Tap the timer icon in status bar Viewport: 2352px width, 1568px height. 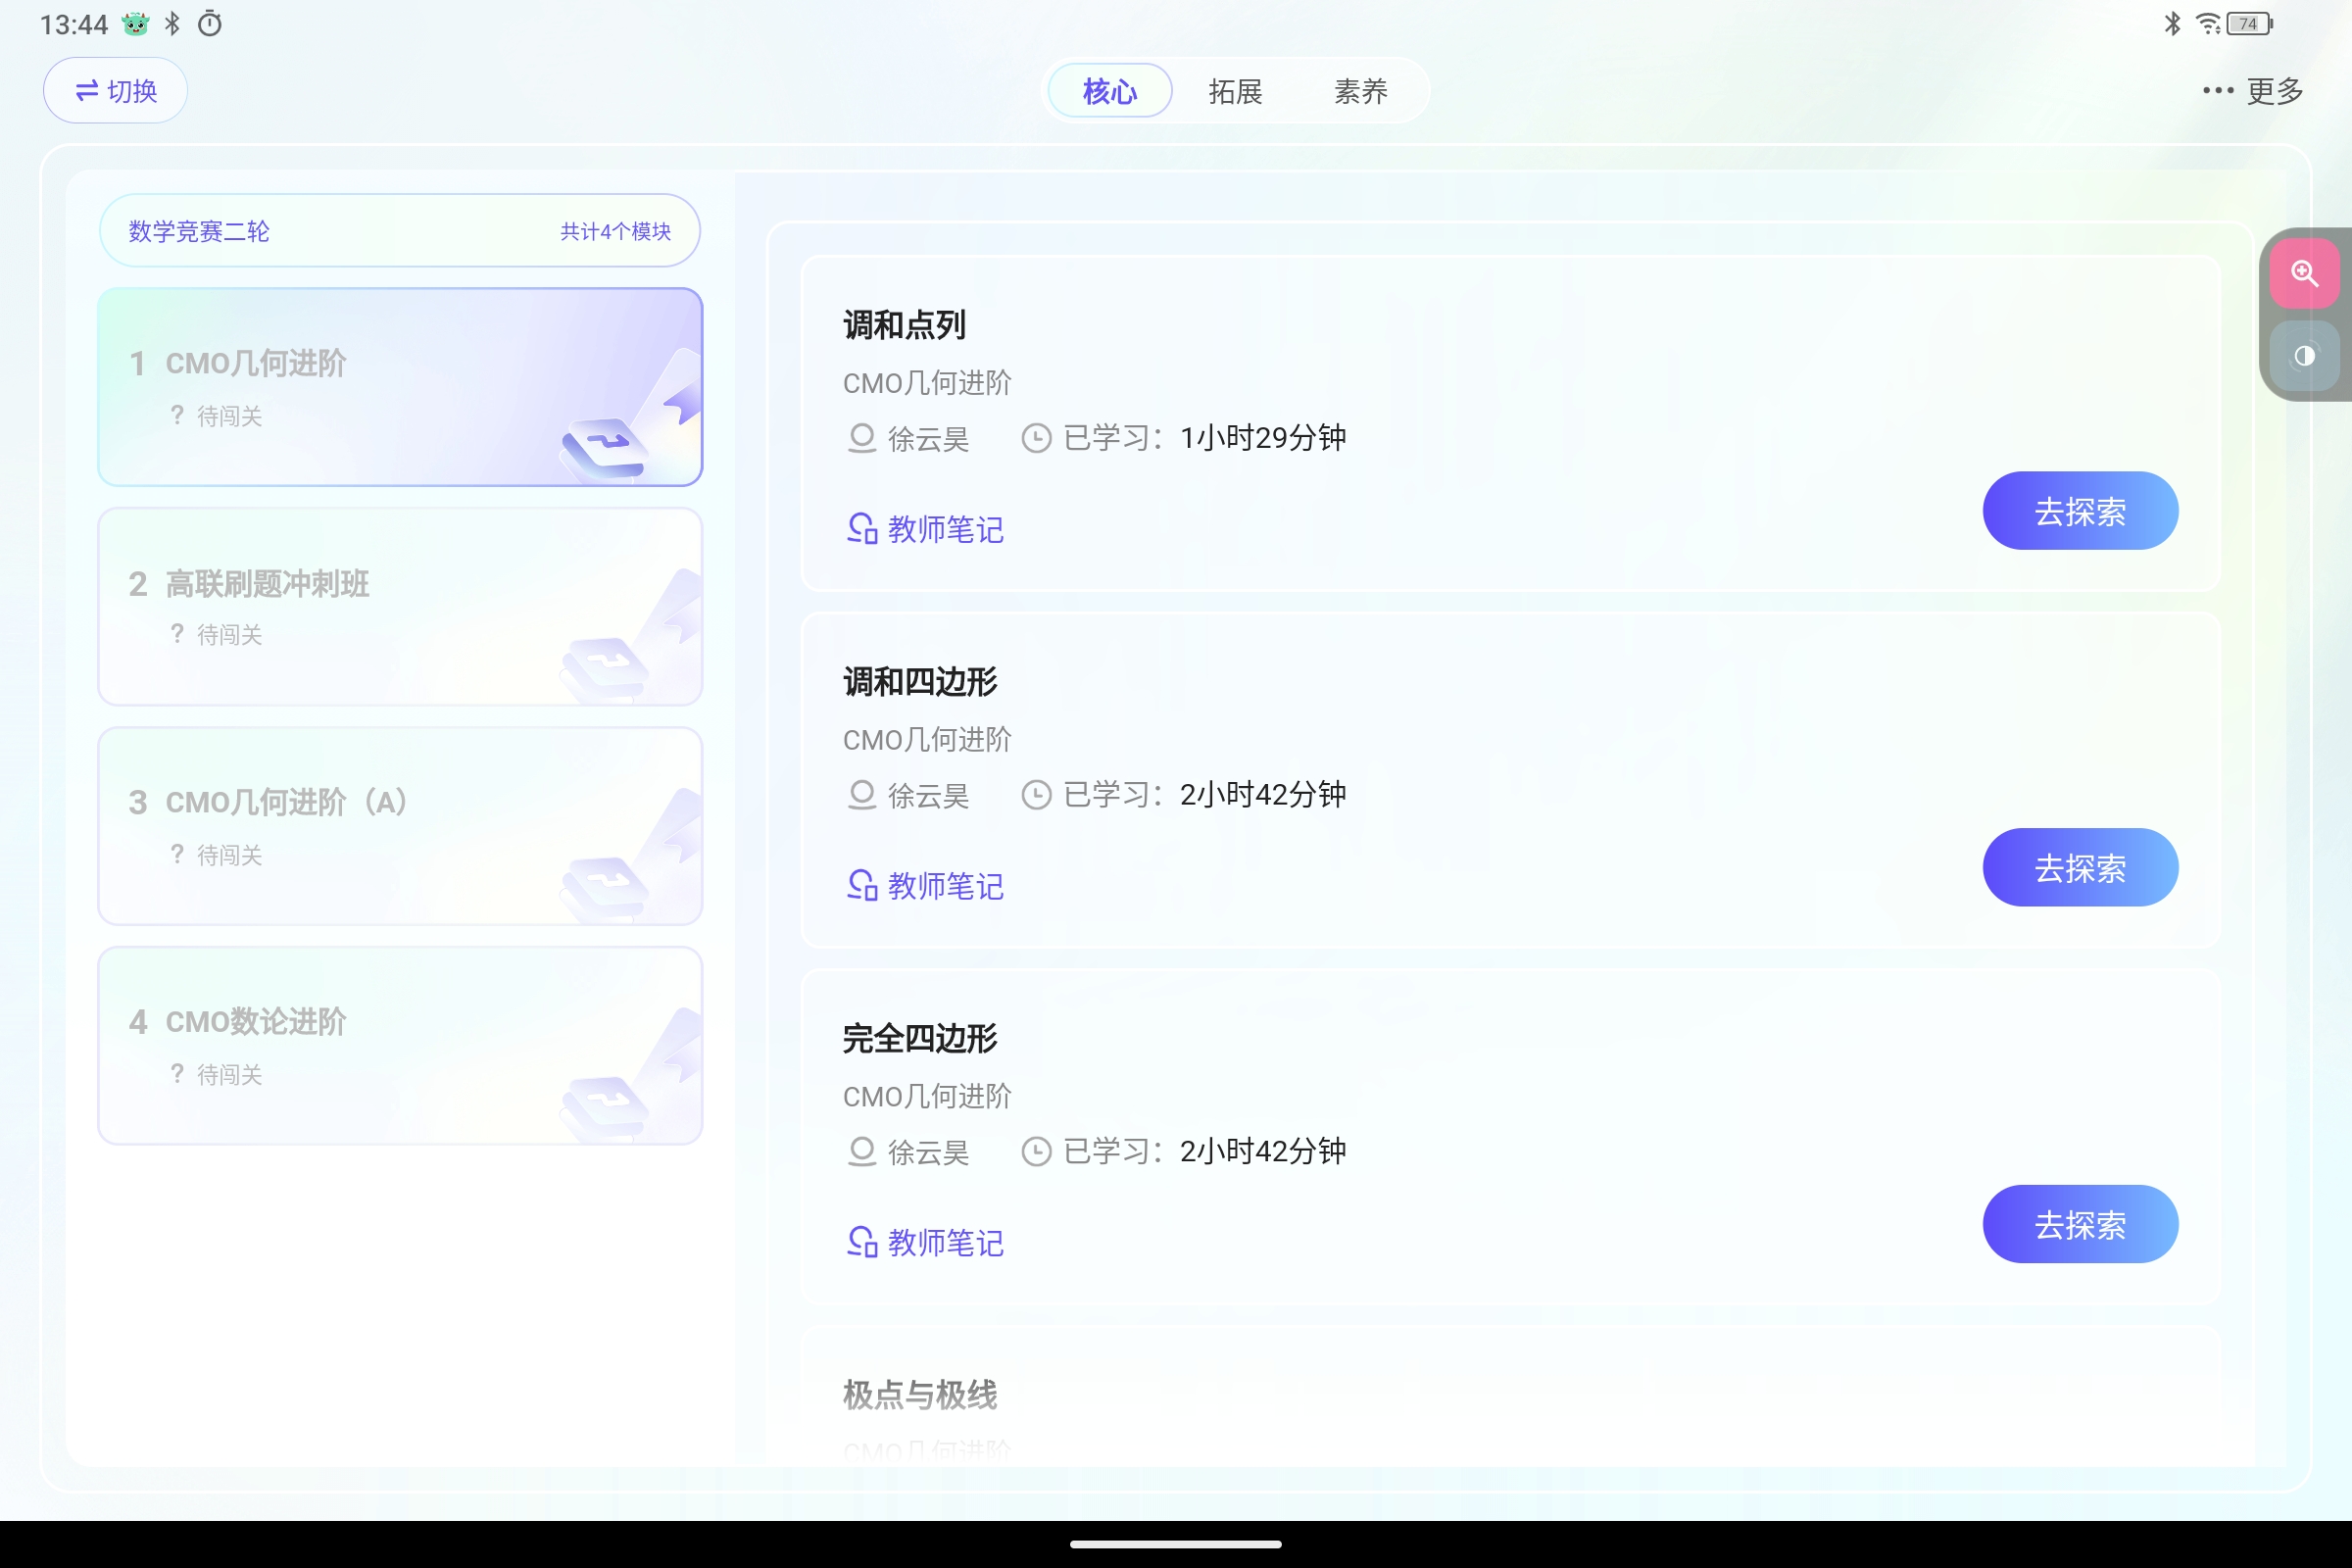[x=210, y=24]
